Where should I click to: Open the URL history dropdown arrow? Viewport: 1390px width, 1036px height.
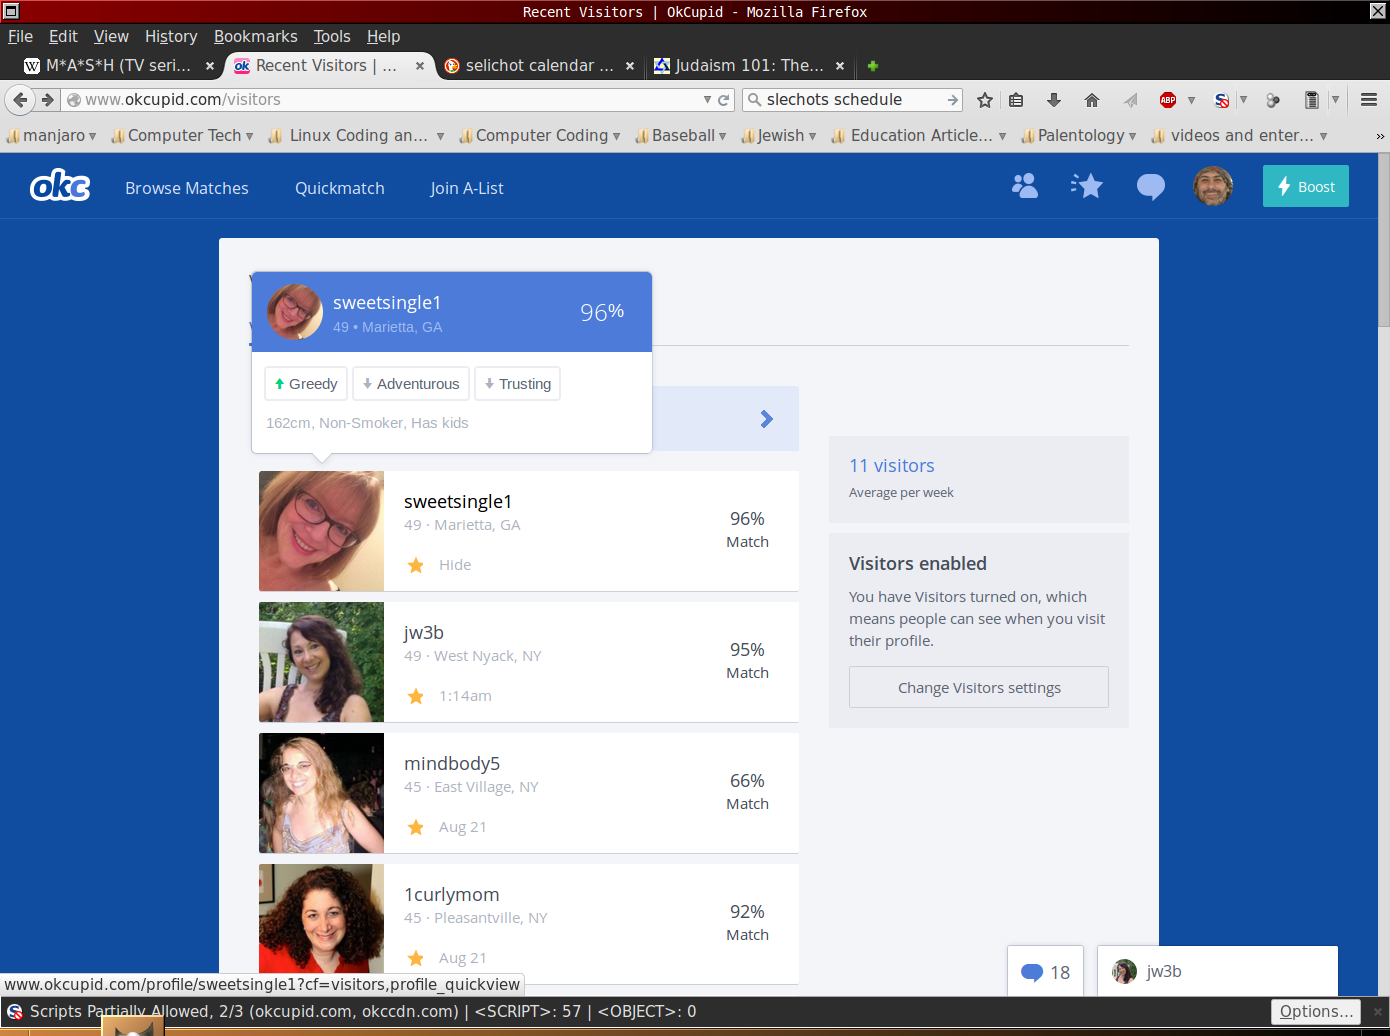[707, 100]
